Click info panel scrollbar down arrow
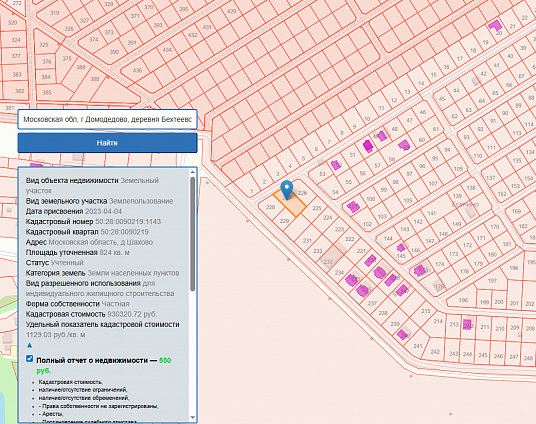 pyautogui.click(x=192, y=418)
